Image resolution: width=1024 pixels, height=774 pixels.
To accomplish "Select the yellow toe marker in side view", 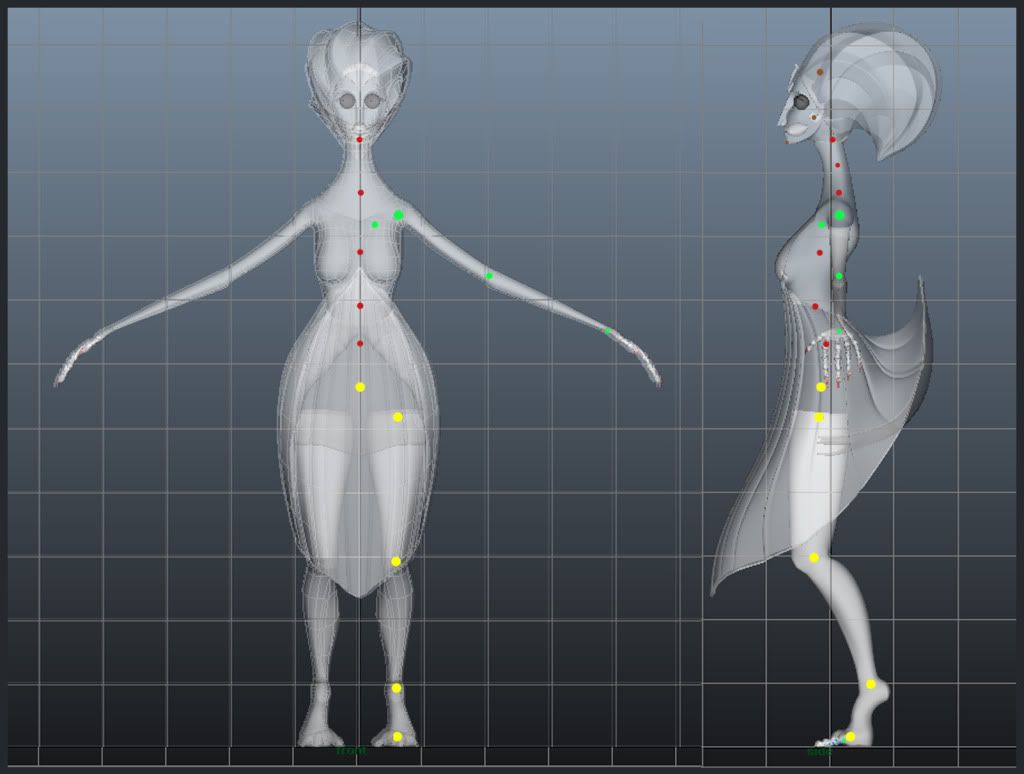I will [x=850, y=737].
